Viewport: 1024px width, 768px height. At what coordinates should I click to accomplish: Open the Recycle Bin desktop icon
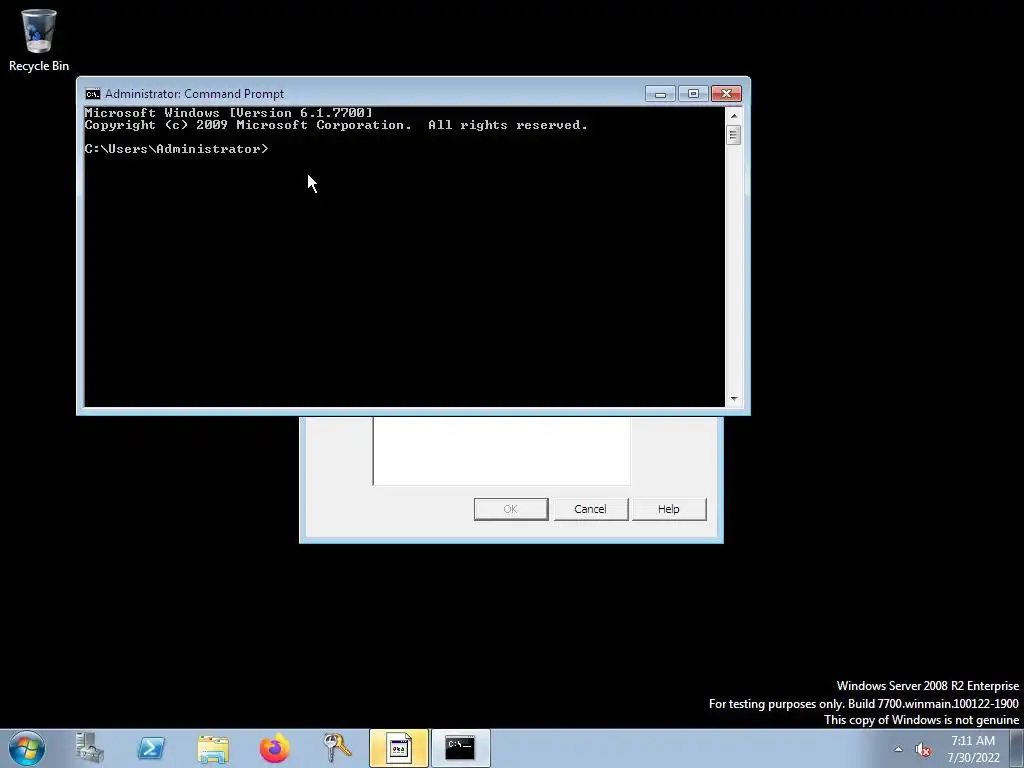point(39,39)
